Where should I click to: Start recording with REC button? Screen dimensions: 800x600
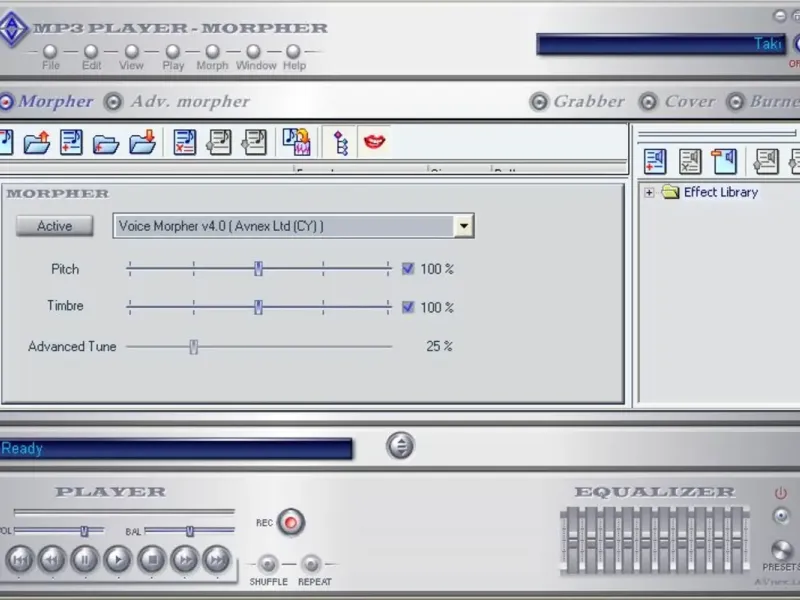coord(291,523)
